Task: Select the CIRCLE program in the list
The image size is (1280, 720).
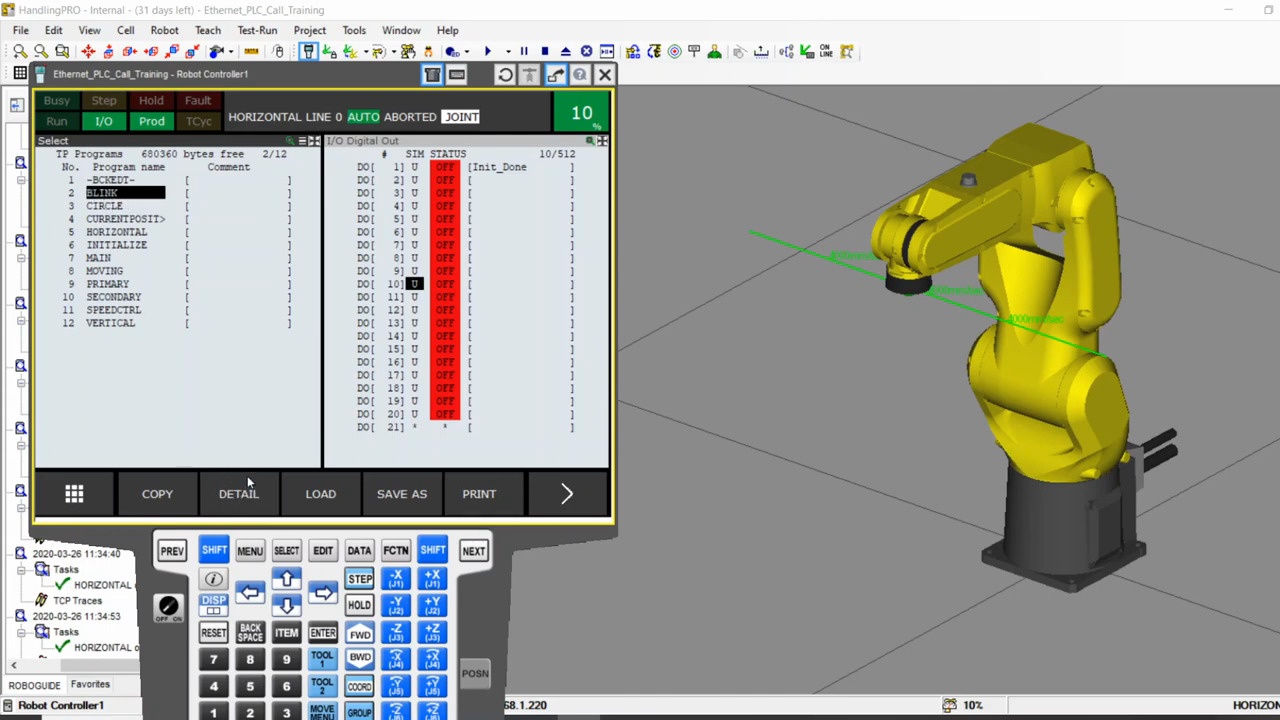Action: click(105, 205)
